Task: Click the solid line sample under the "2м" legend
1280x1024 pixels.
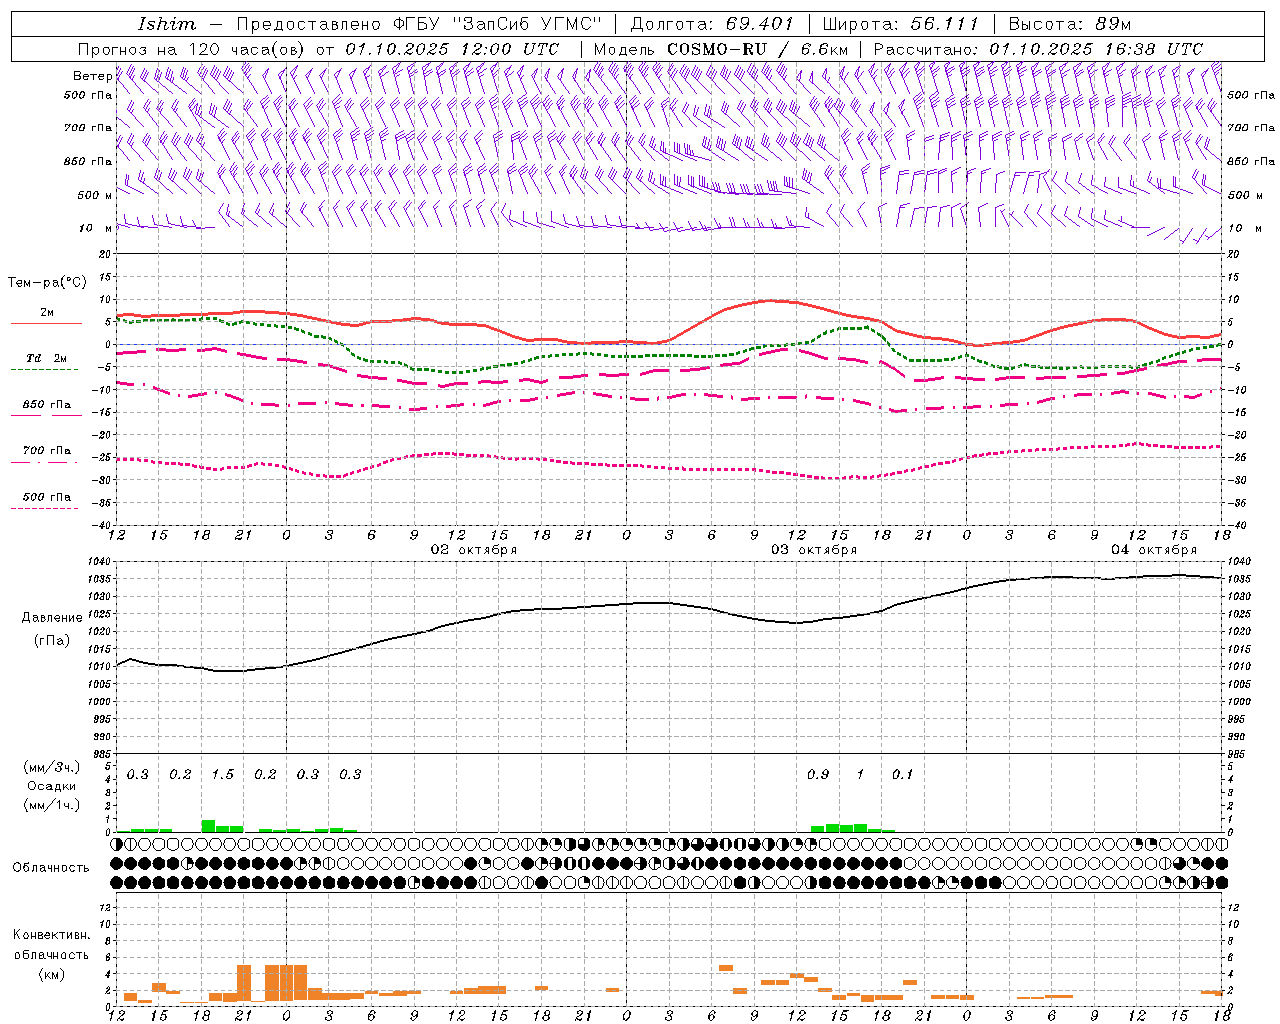Action: (x=46, y=323)
